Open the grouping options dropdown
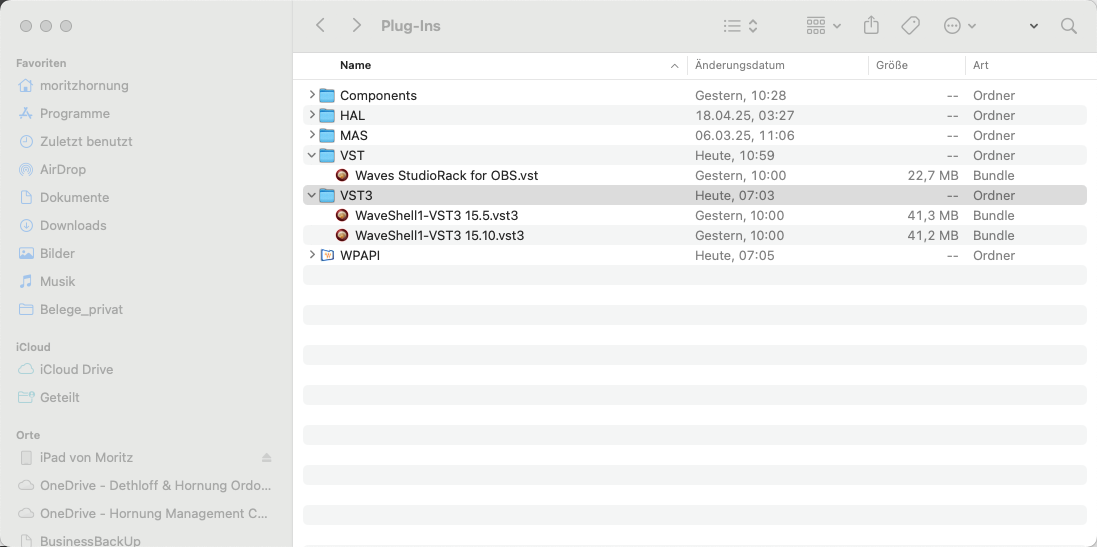This screenshot has width=1097, height=547. coord(823,26)
